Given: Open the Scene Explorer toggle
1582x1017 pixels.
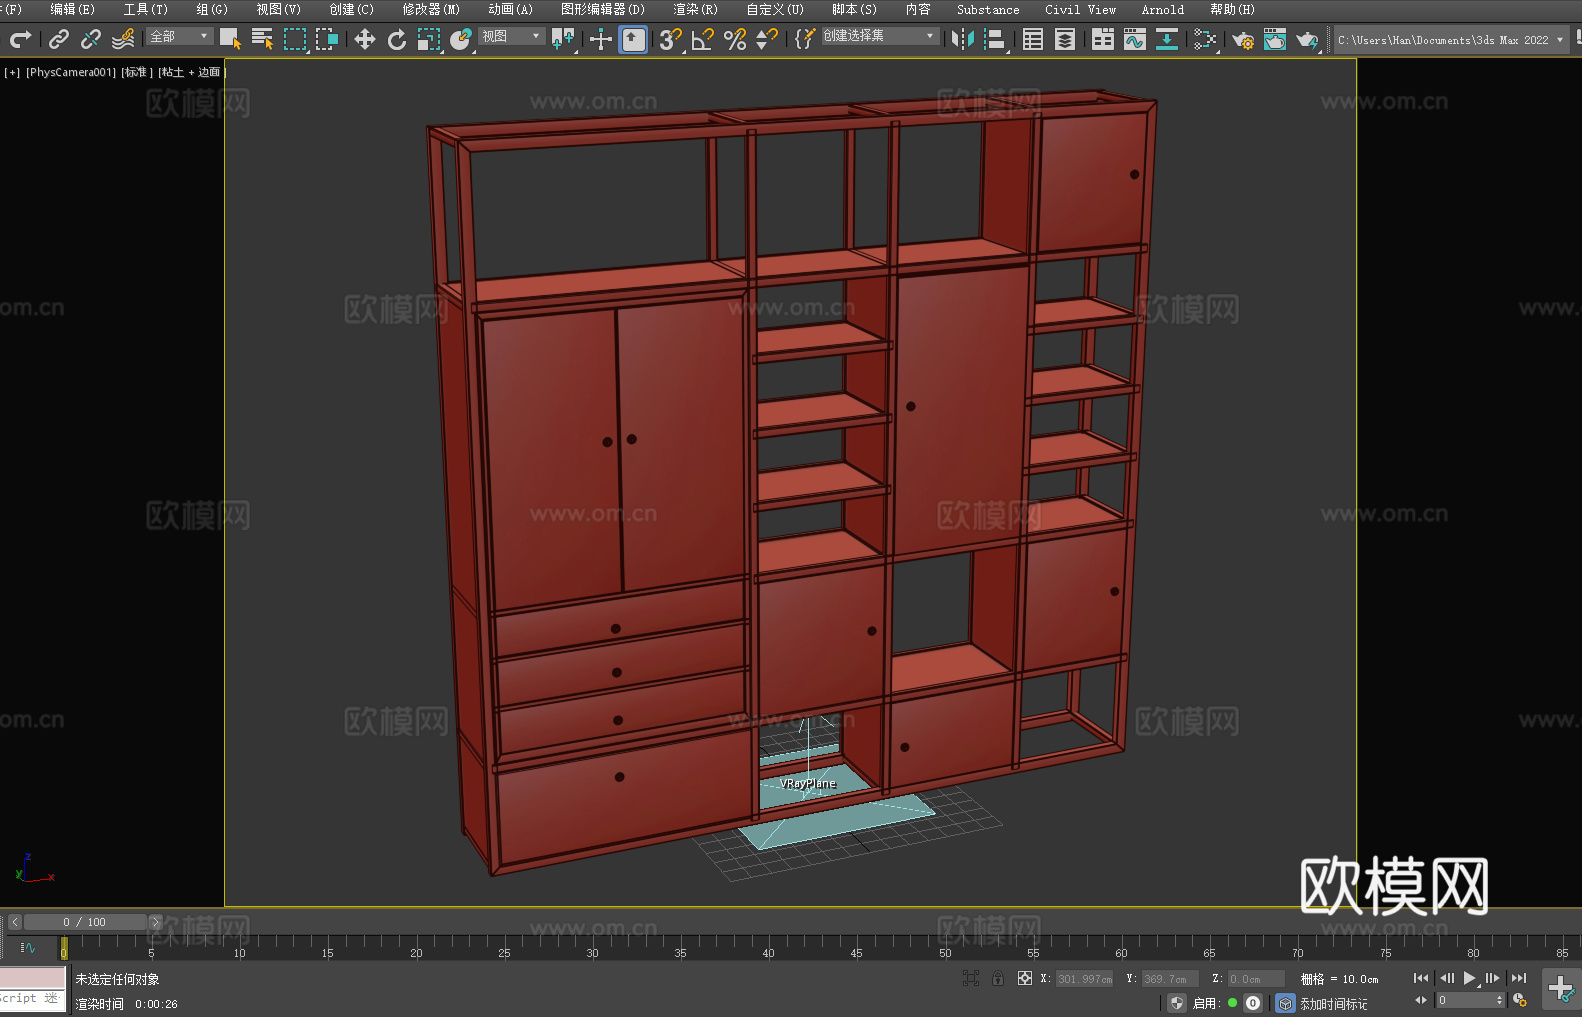Looking at the screenshot, I should click(1033, 39).
